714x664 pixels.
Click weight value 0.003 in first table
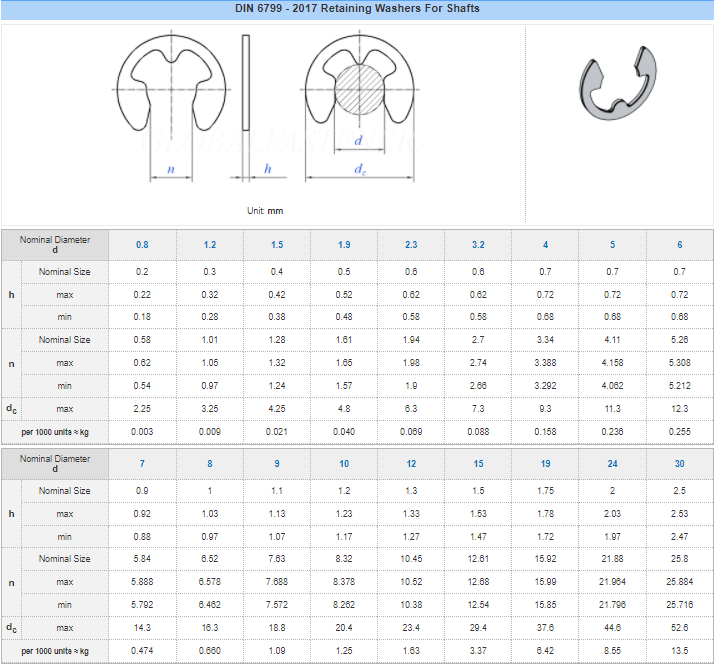click(142, 431)
